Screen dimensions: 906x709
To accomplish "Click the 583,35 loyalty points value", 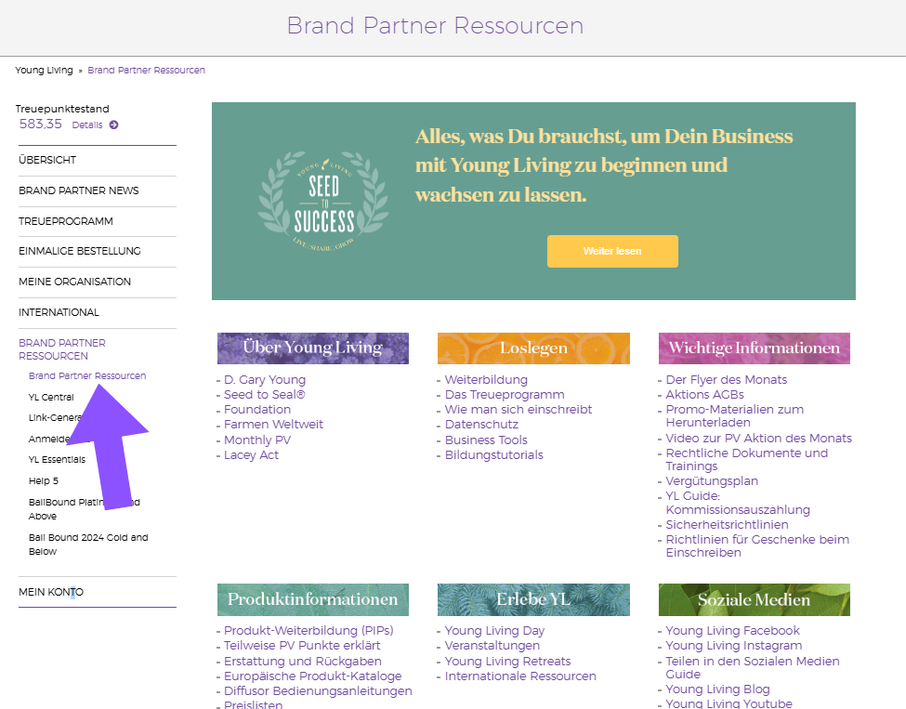I will pos(40,124).
